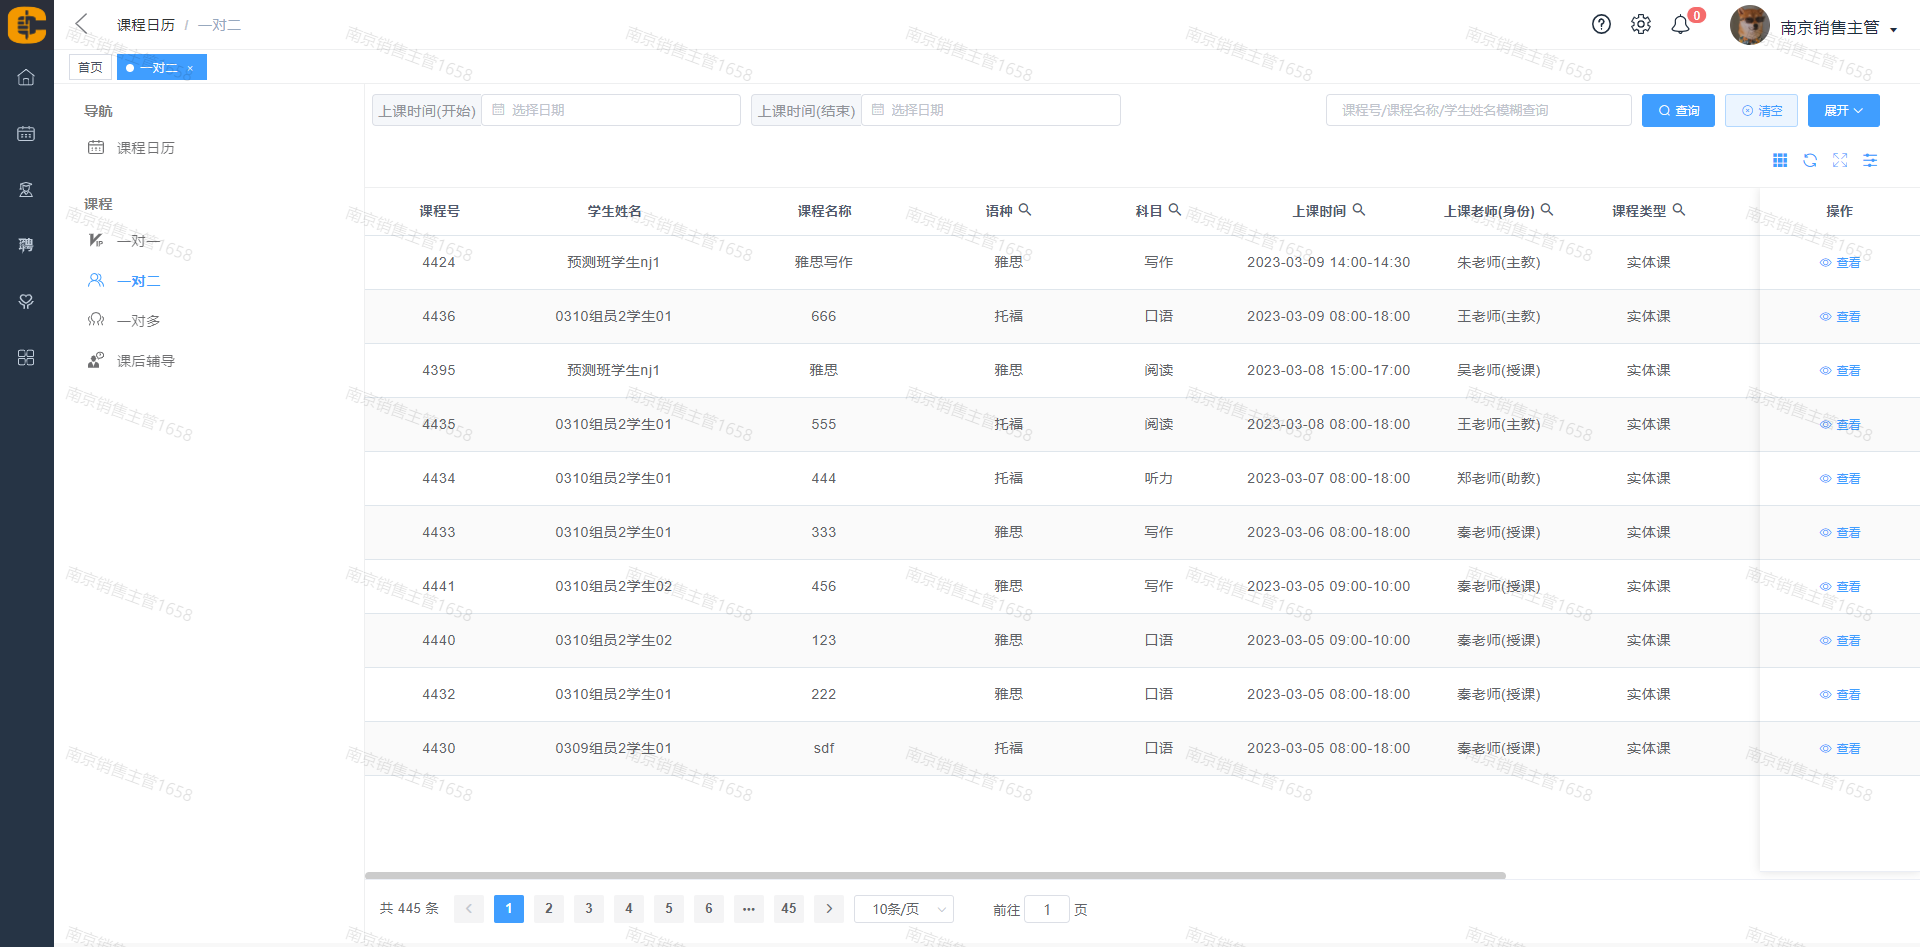1920x947 pixels.
Task: View details of course 4424
Action: 1840,263
